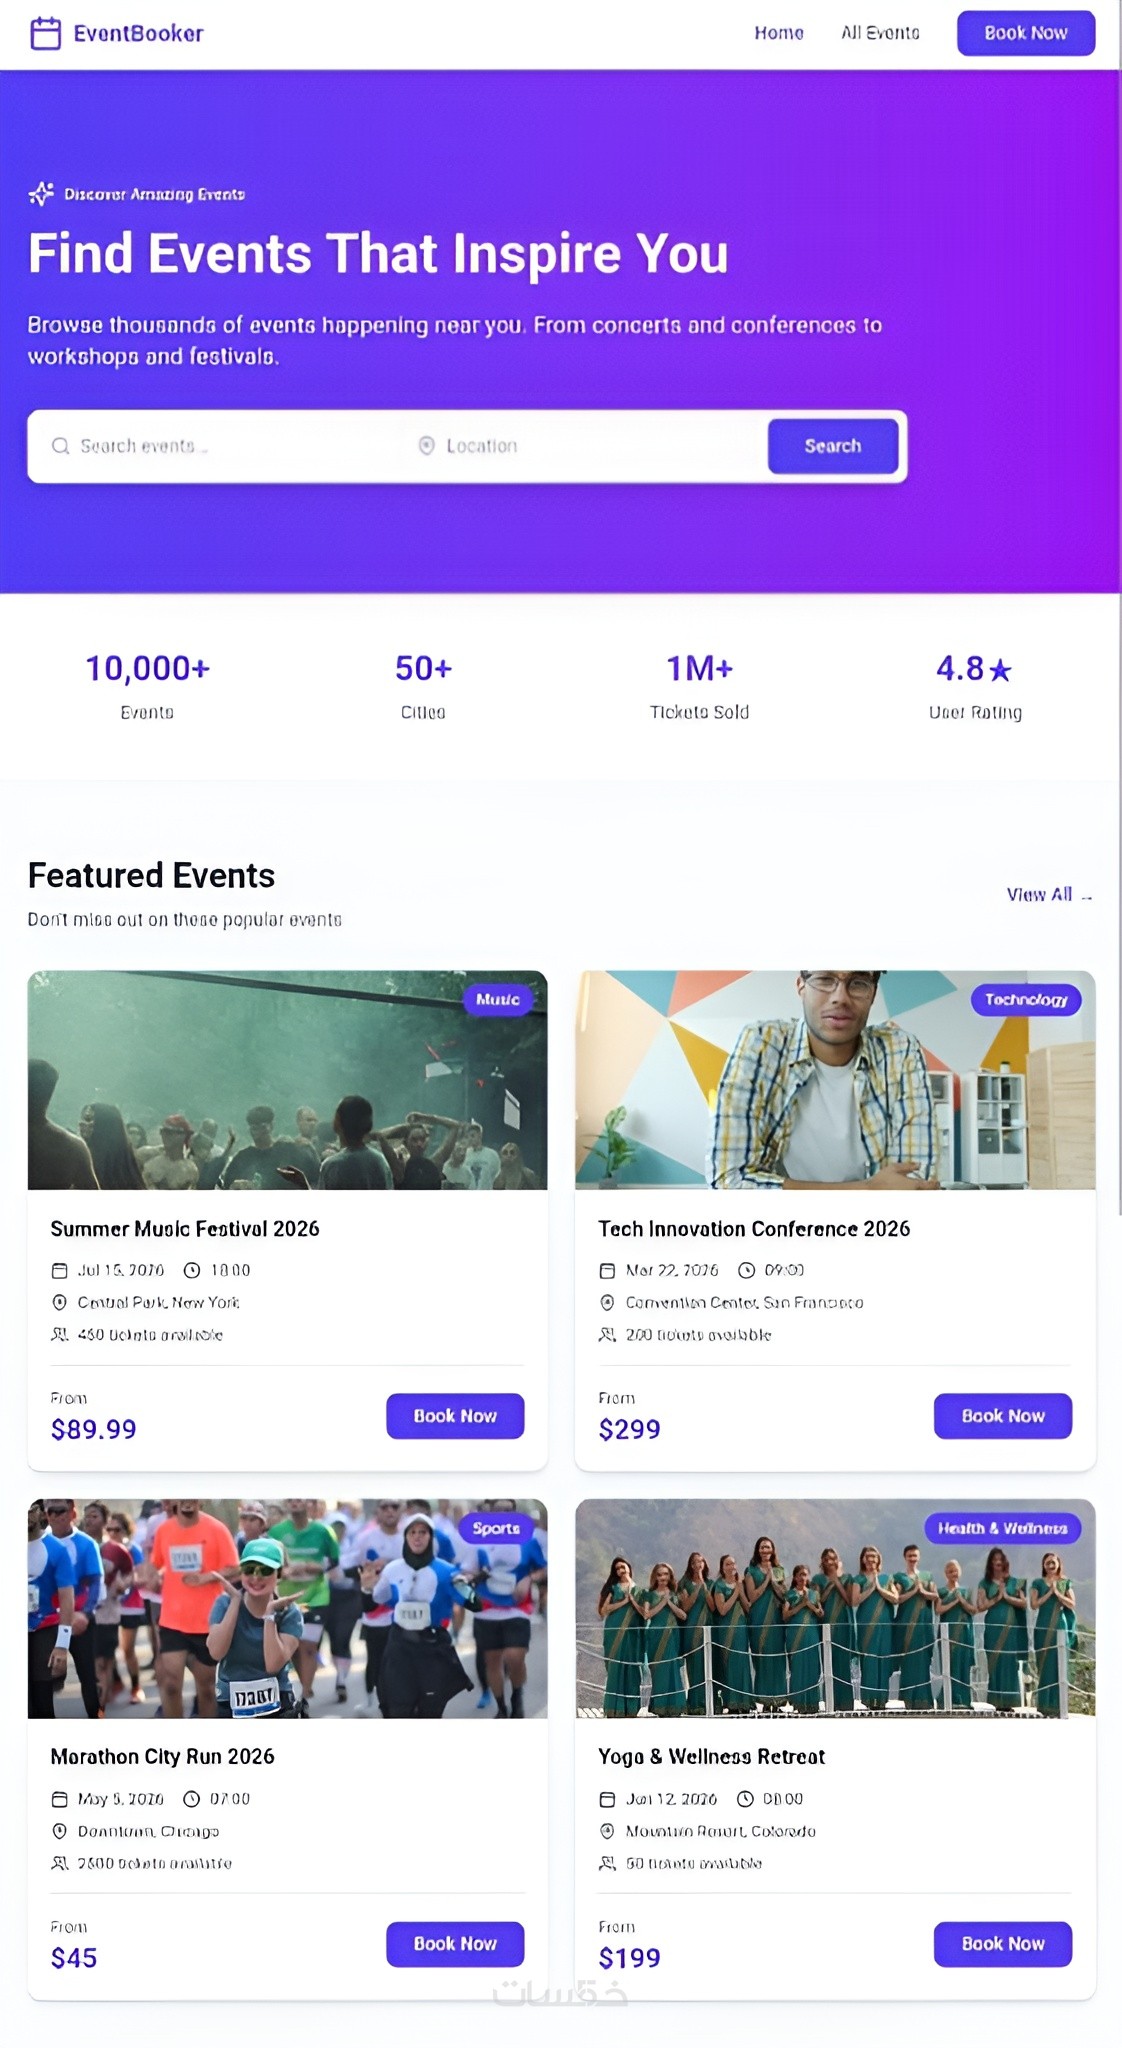Click Book Now button in top navigation bar
This screenshot has width=1122, height=2048.
1026,33
